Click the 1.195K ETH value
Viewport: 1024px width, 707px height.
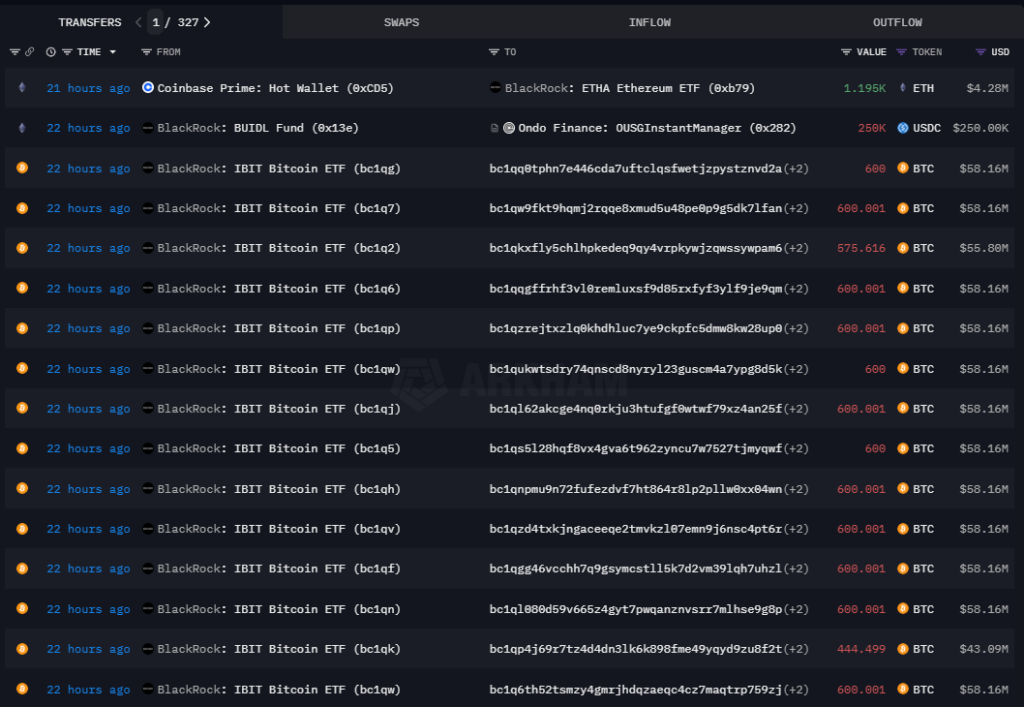tap(865, 88)
